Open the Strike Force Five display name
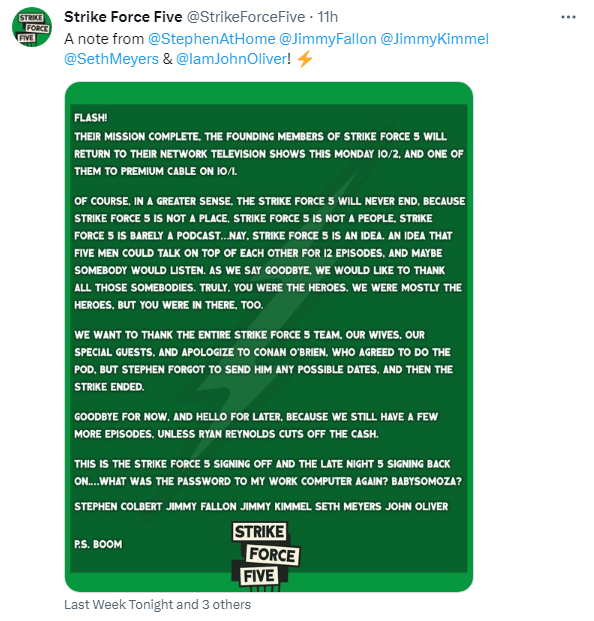This screenshot has width=594, height=621. (x=123, y=17)
